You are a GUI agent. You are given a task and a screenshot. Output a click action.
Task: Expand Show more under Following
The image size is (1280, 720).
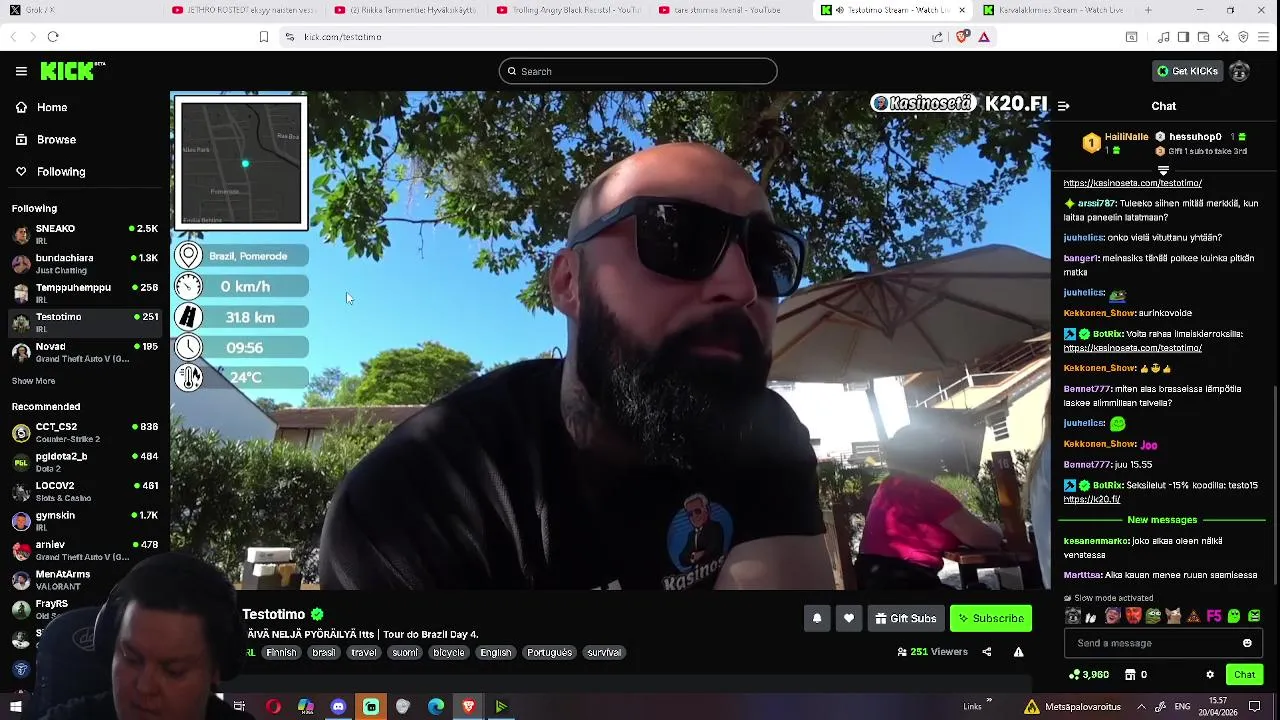coord(33,381)
